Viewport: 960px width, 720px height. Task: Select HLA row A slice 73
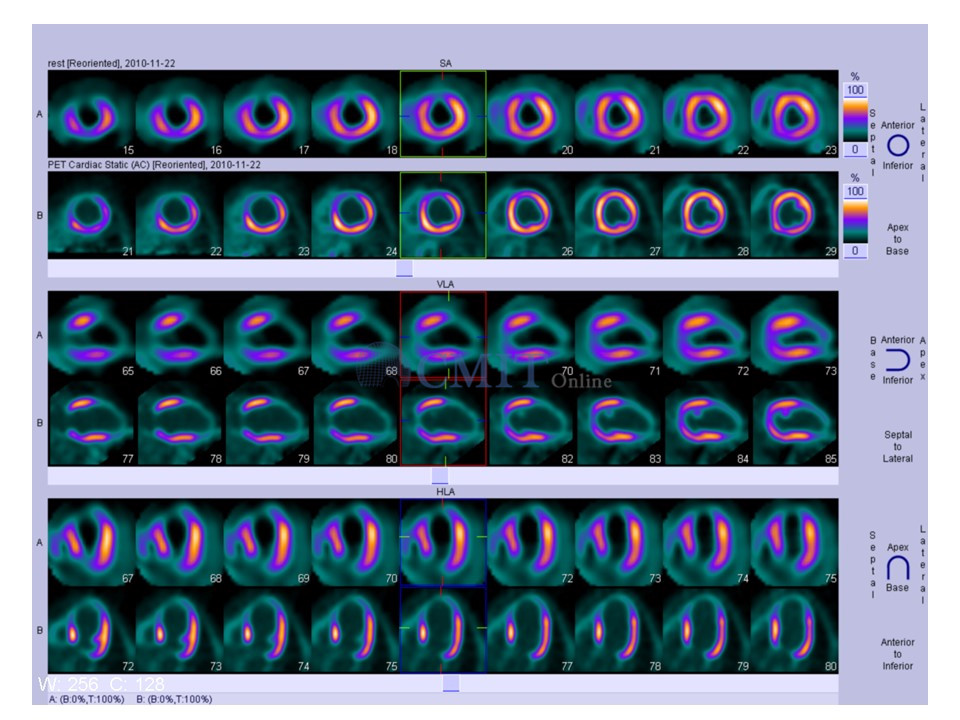pos(619,542)
